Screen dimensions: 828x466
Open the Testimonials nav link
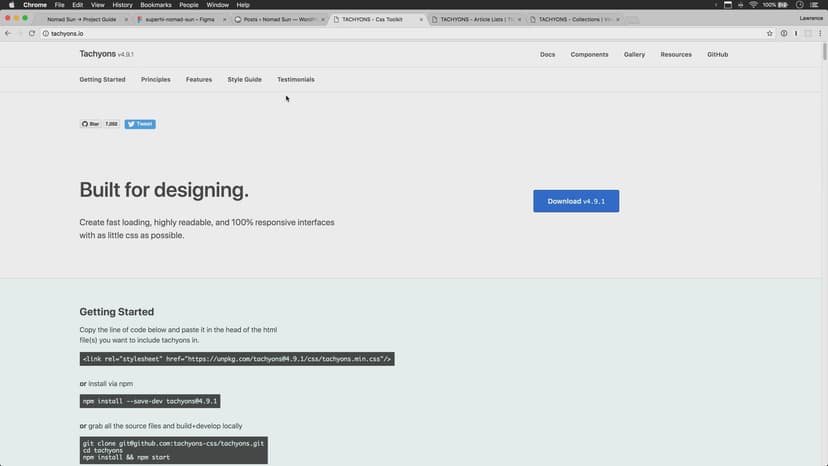[x=296, y=79]
